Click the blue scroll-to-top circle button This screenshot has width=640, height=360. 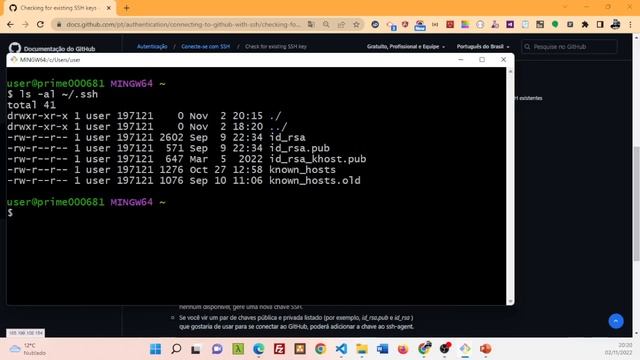coord(616,321)
